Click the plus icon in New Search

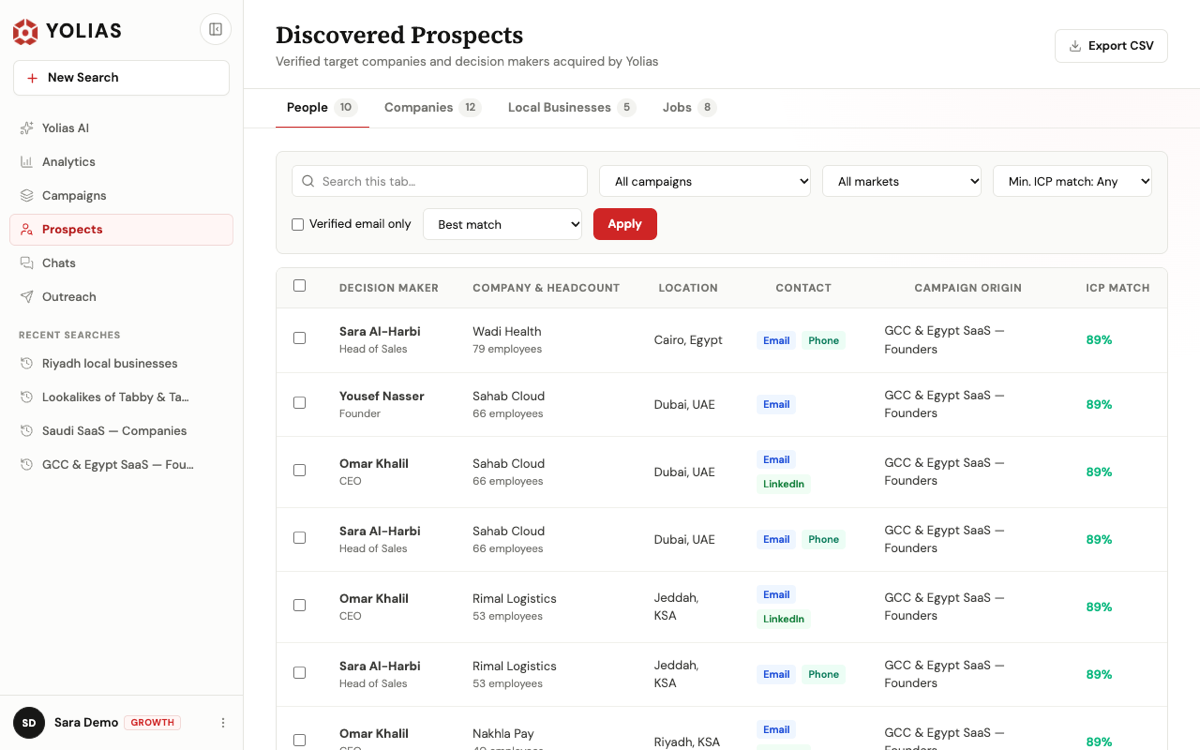click(32, 78)
